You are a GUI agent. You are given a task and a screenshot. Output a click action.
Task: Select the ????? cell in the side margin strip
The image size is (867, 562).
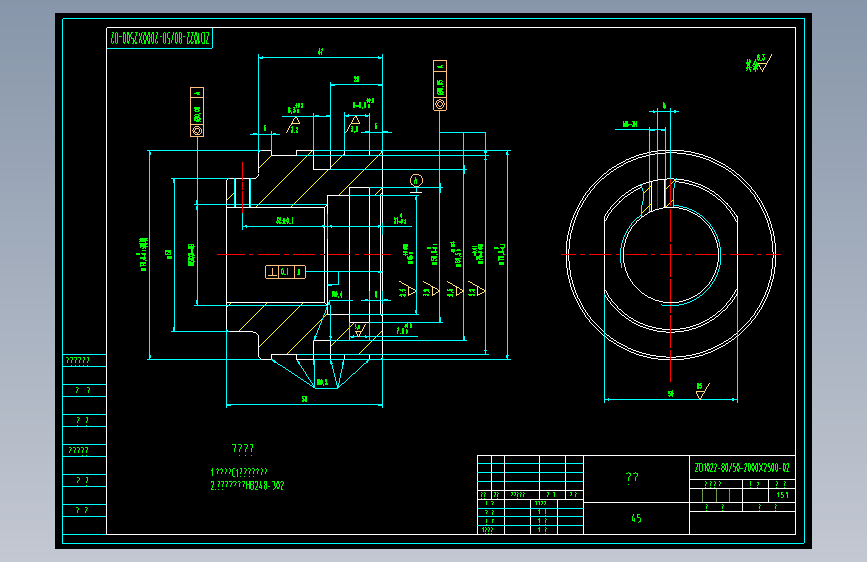[x=85, y=450]
